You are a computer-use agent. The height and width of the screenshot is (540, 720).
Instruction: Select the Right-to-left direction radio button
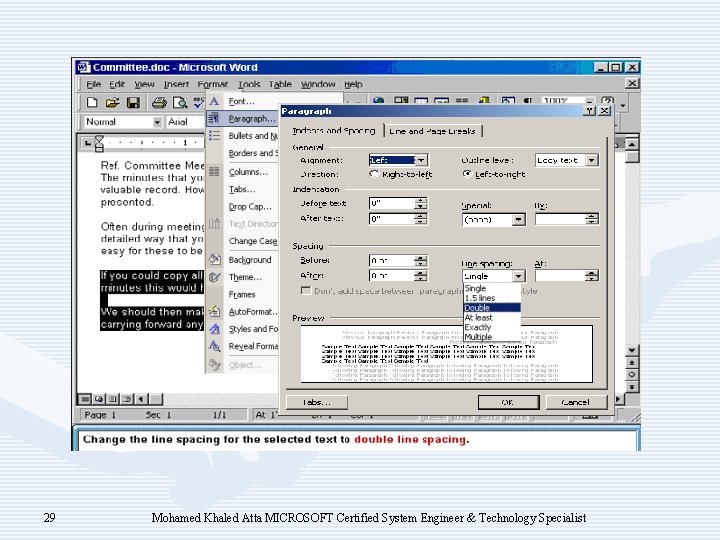click(374, 174)
